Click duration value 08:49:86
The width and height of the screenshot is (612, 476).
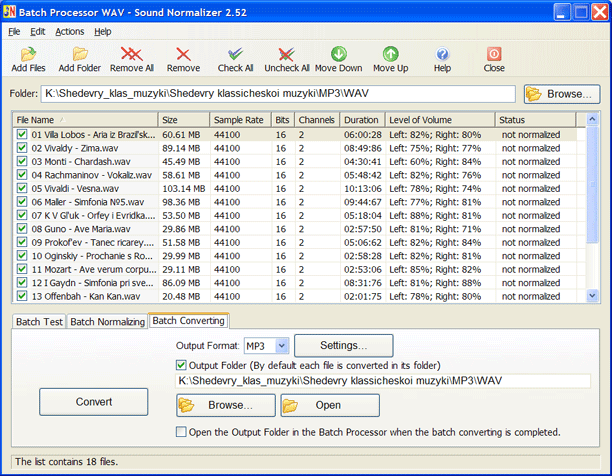[x=363, y=148]
